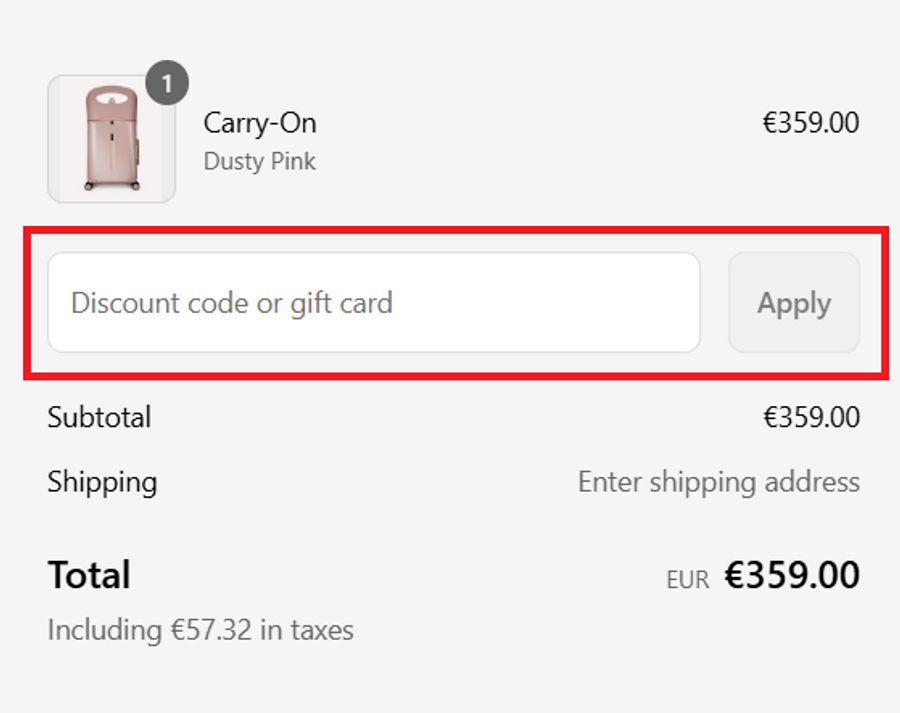900x713 pixels.
Task: Click the pink suitcase's top handle in thumbnail
Action: [110, 97]
